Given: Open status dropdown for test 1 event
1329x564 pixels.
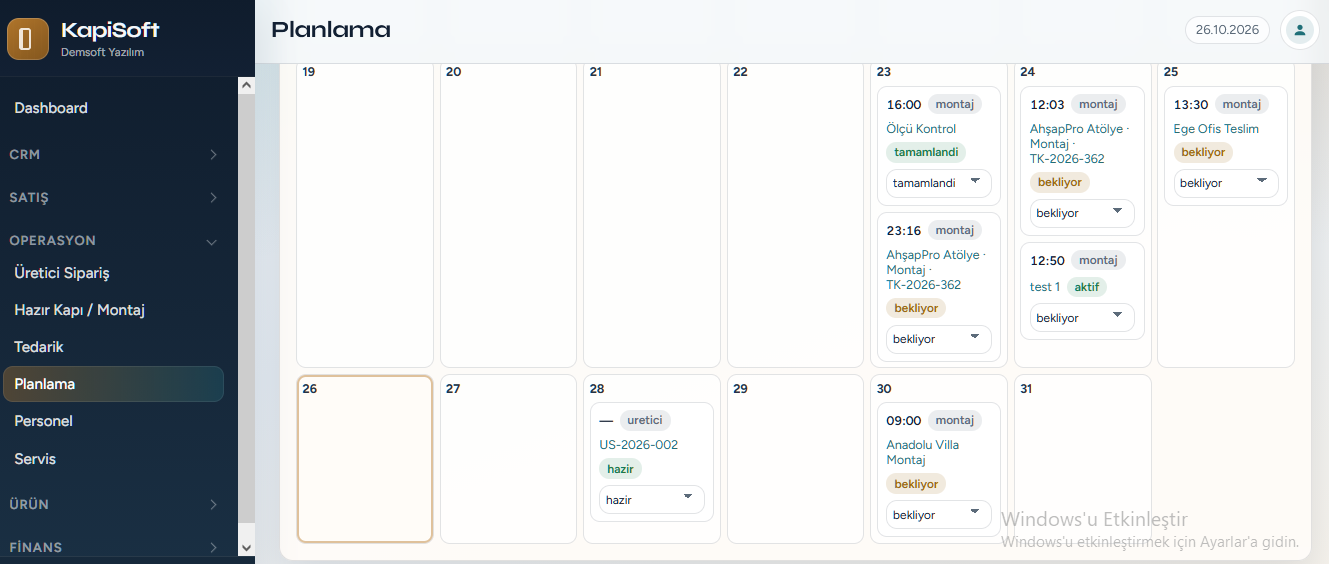Looking at the screenshot, I should (x=1082, y=318).
